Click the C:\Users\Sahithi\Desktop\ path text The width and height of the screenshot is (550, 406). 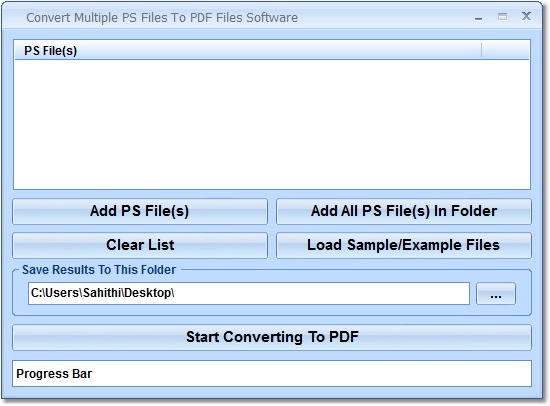[x=102, y=293]
